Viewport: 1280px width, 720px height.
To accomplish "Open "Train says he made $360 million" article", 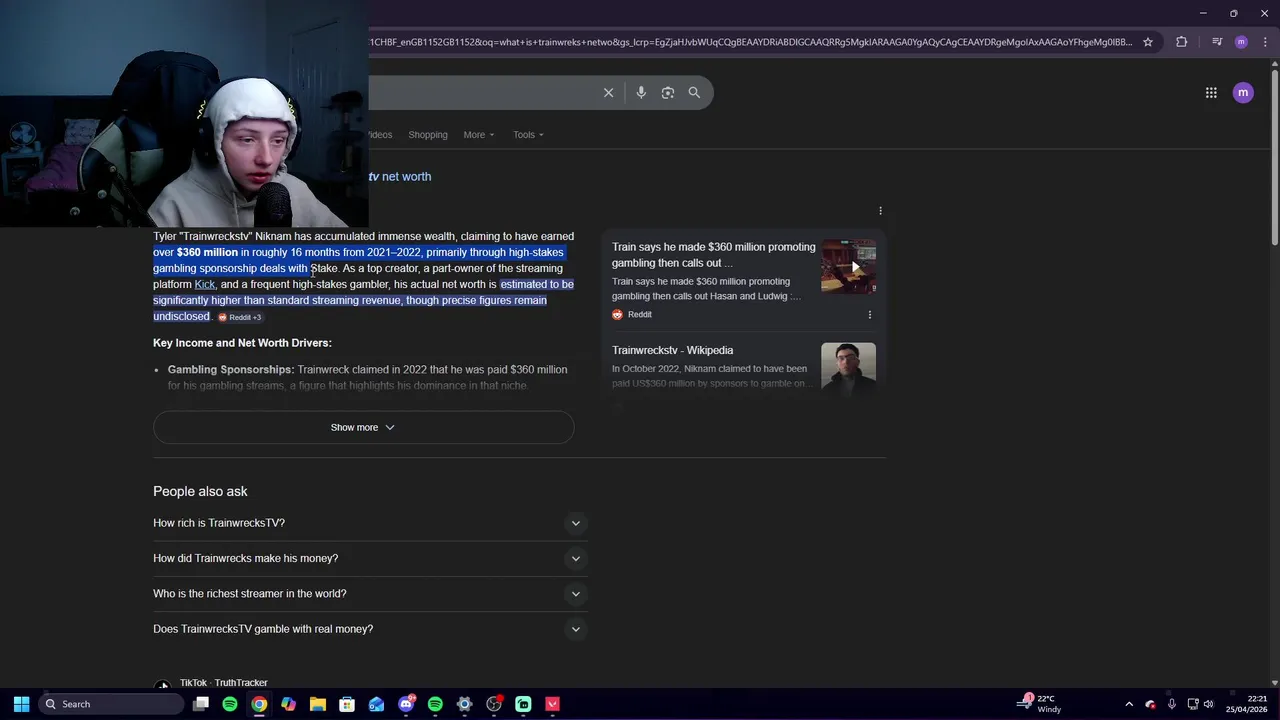I will click(713, 255).
